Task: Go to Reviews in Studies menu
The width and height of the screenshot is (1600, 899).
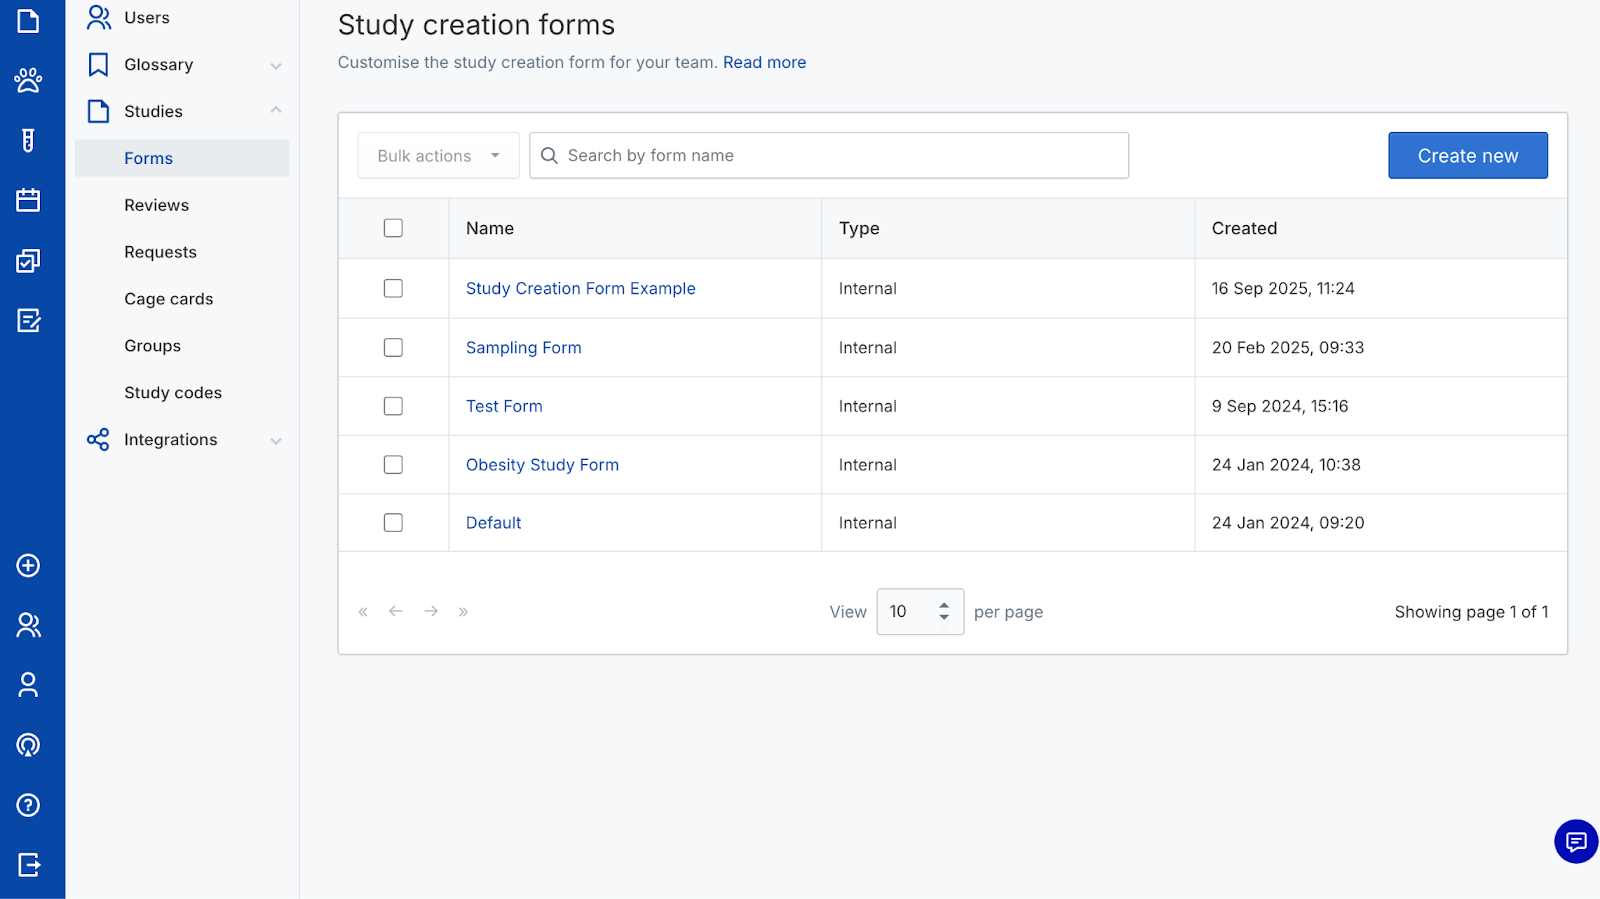Action: point(156,205)
